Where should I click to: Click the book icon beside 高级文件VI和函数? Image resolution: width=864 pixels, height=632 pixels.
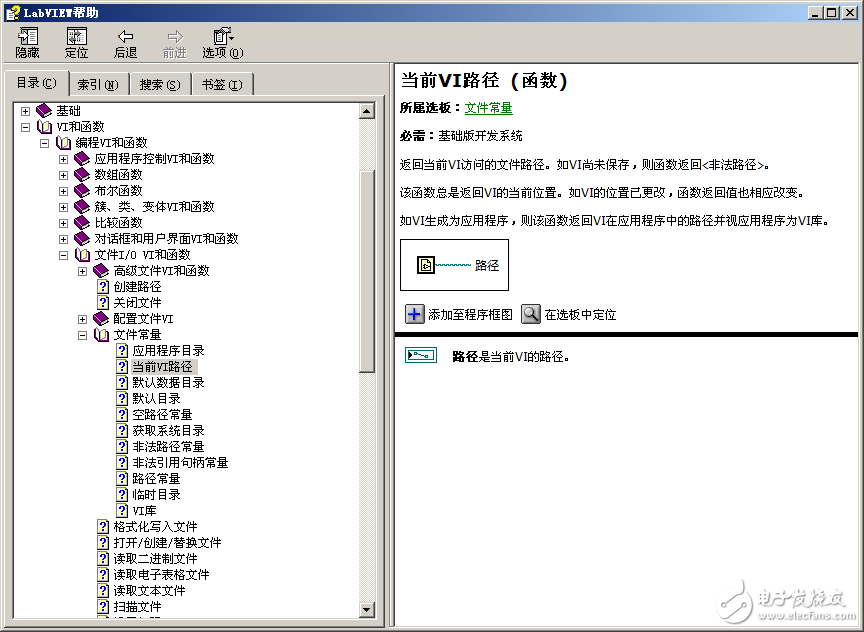click(101, 271)
